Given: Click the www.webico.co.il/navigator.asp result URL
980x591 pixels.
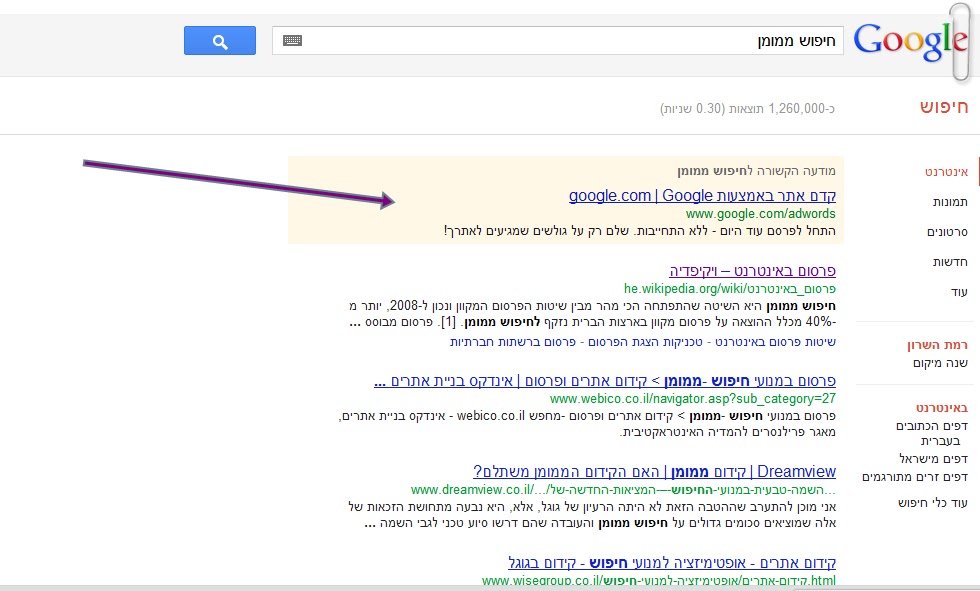Looking at the screenshot, I should coord(692,399).
